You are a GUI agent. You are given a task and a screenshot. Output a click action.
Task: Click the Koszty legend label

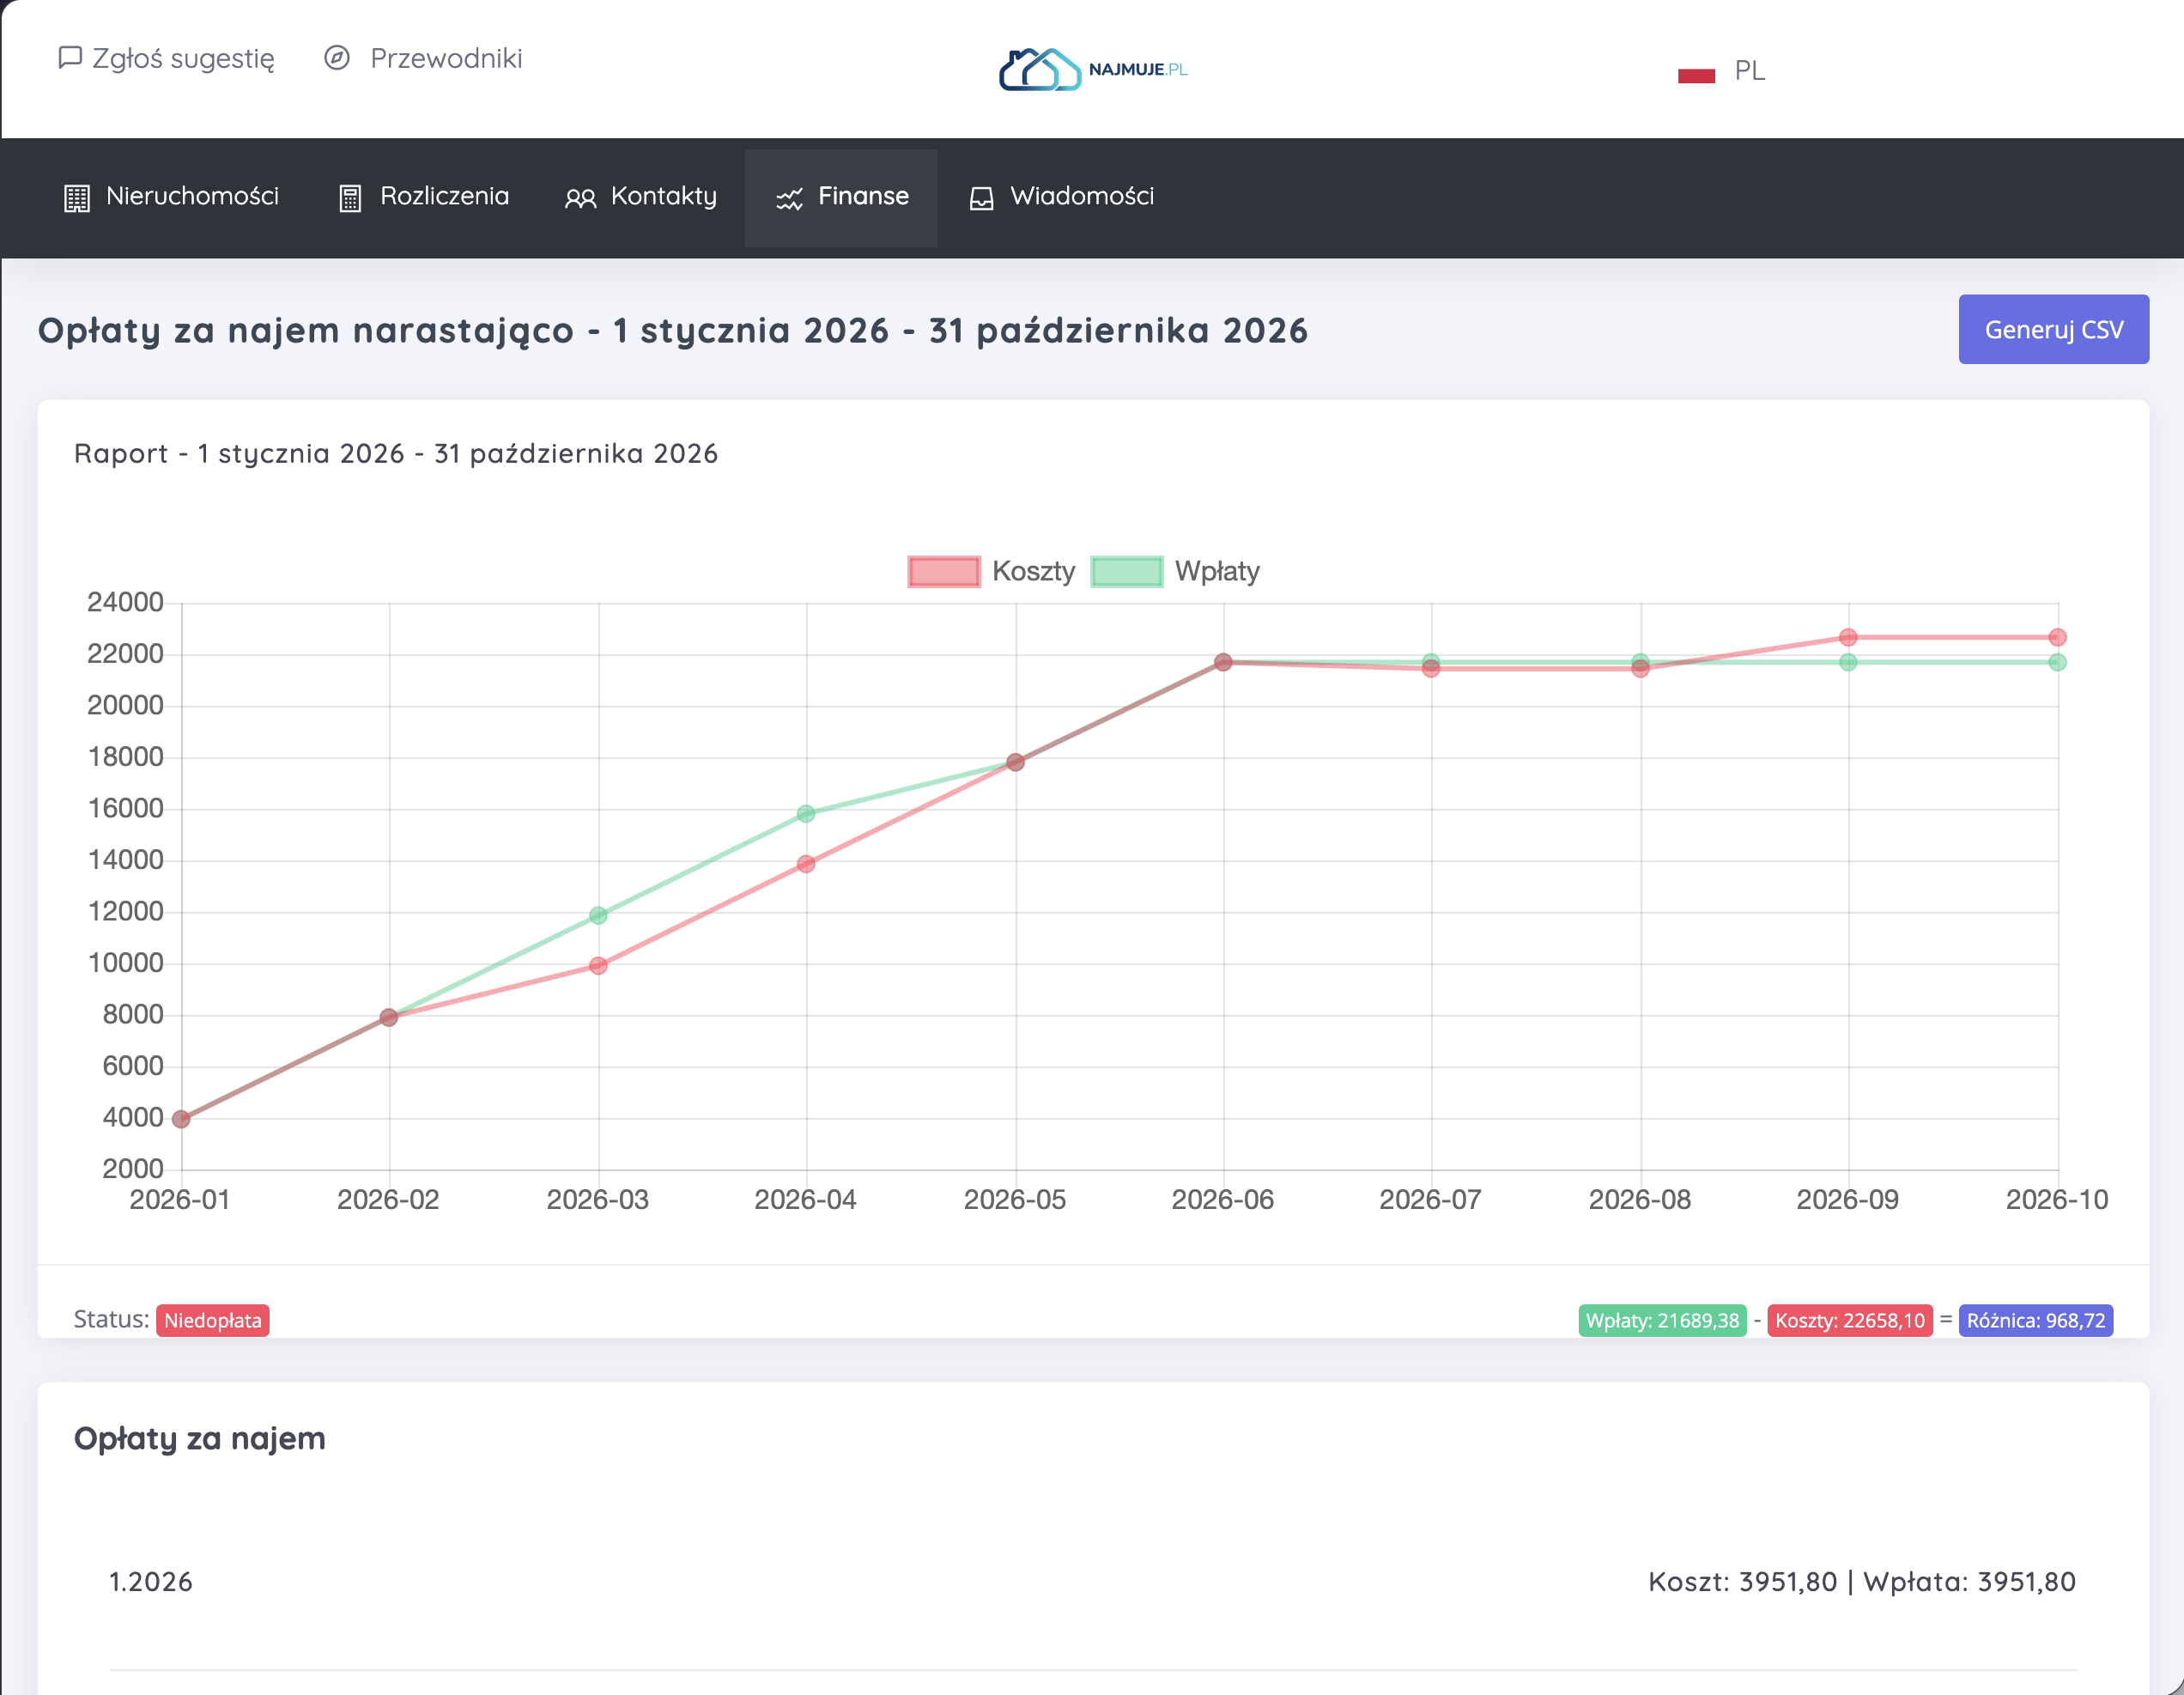[x=1033, y=571]
